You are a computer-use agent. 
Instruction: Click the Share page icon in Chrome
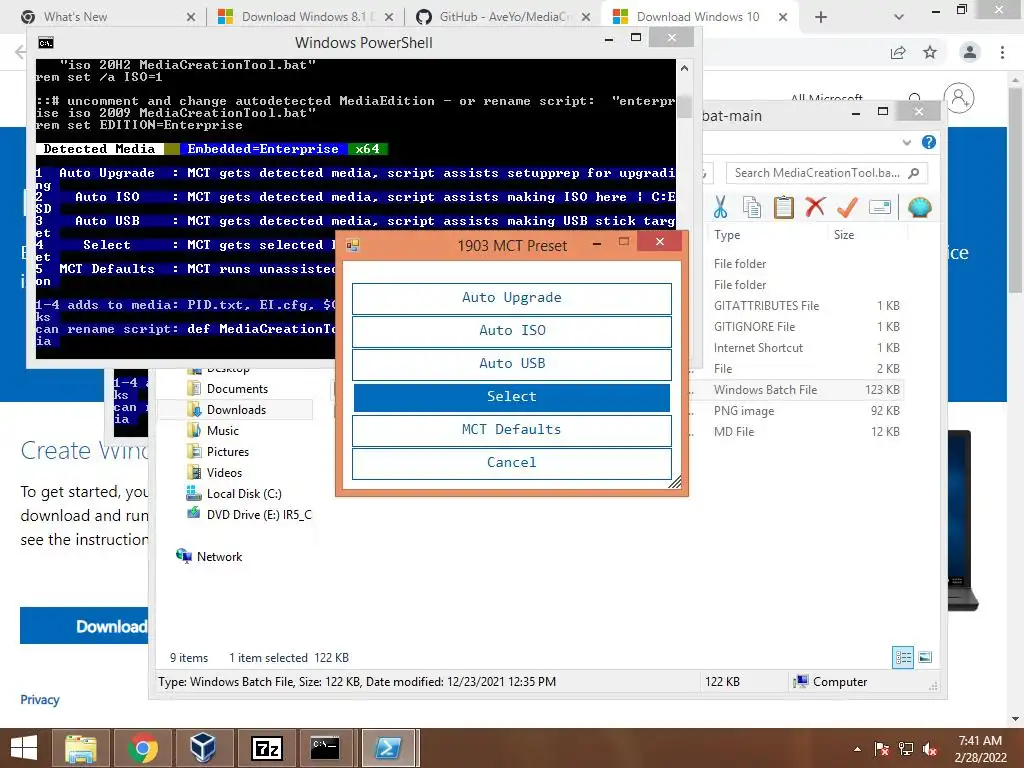click(898, 53)
